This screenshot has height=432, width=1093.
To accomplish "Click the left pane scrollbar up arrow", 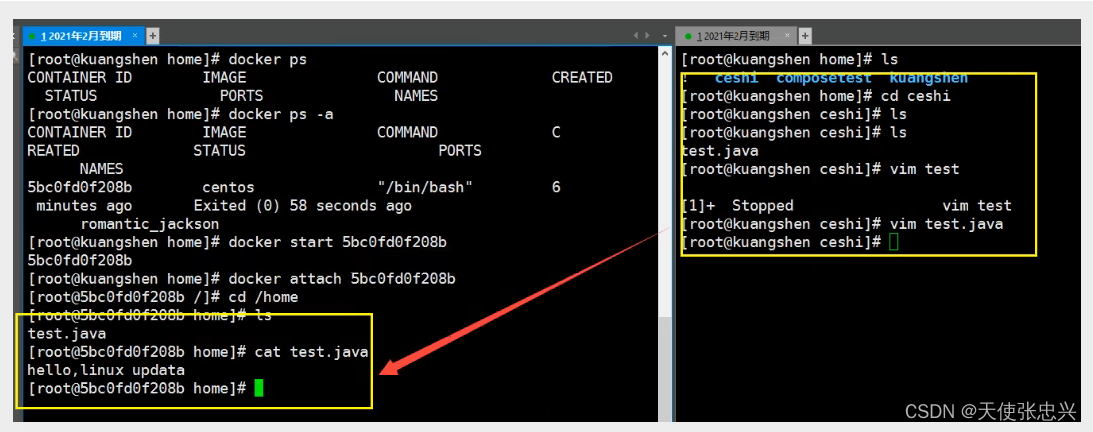I will 664,52.
